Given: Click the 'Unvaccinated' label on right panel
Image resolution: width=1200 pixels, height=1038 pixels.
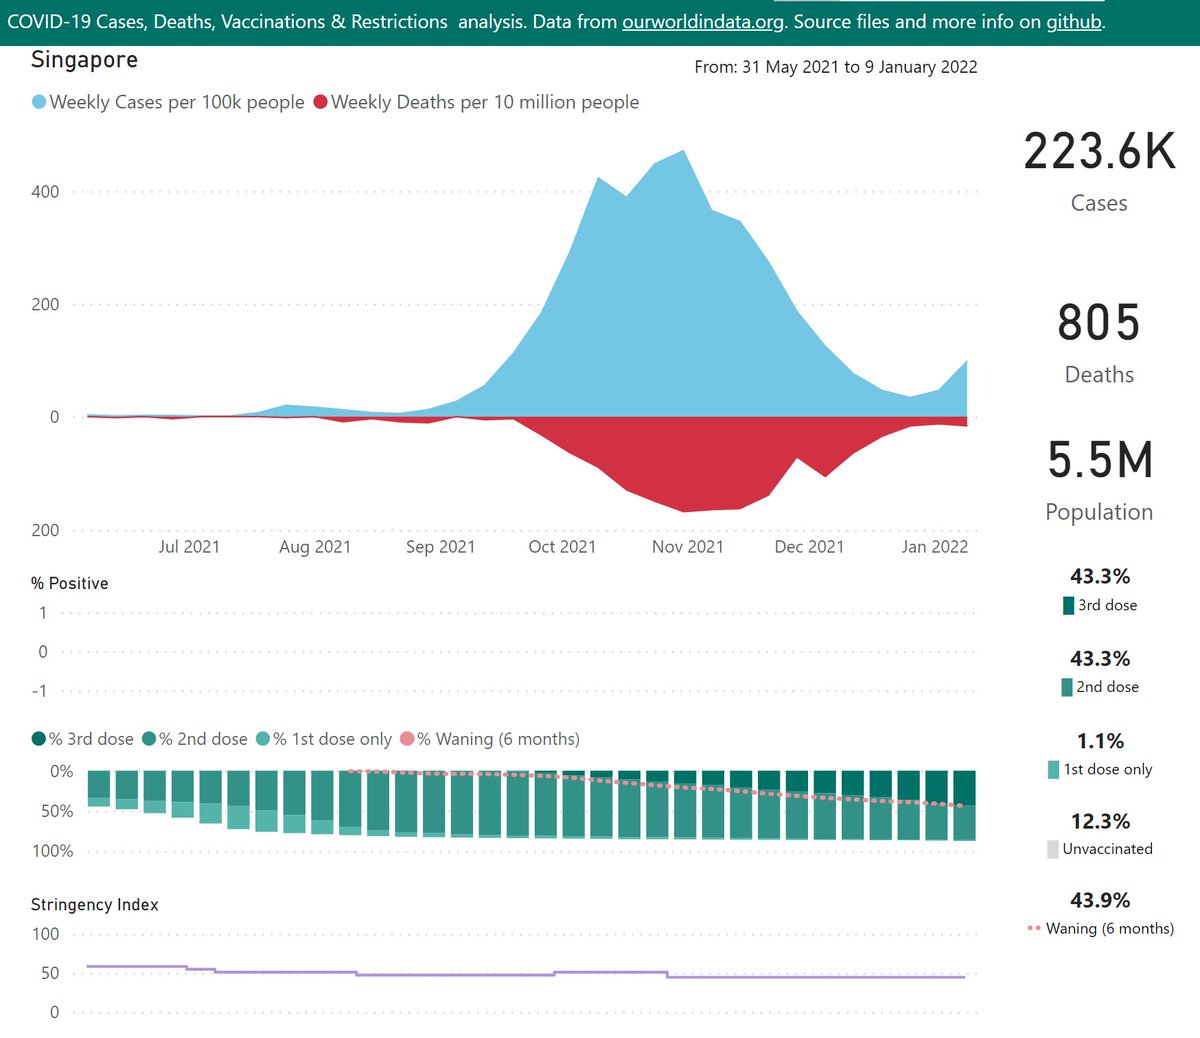Looking at the screenshot, I should coord(1107,849).
